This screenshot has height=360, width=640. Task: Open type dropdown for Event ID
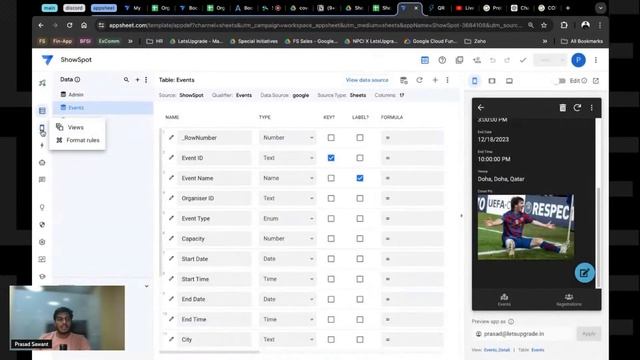click(x=287, y=158)
